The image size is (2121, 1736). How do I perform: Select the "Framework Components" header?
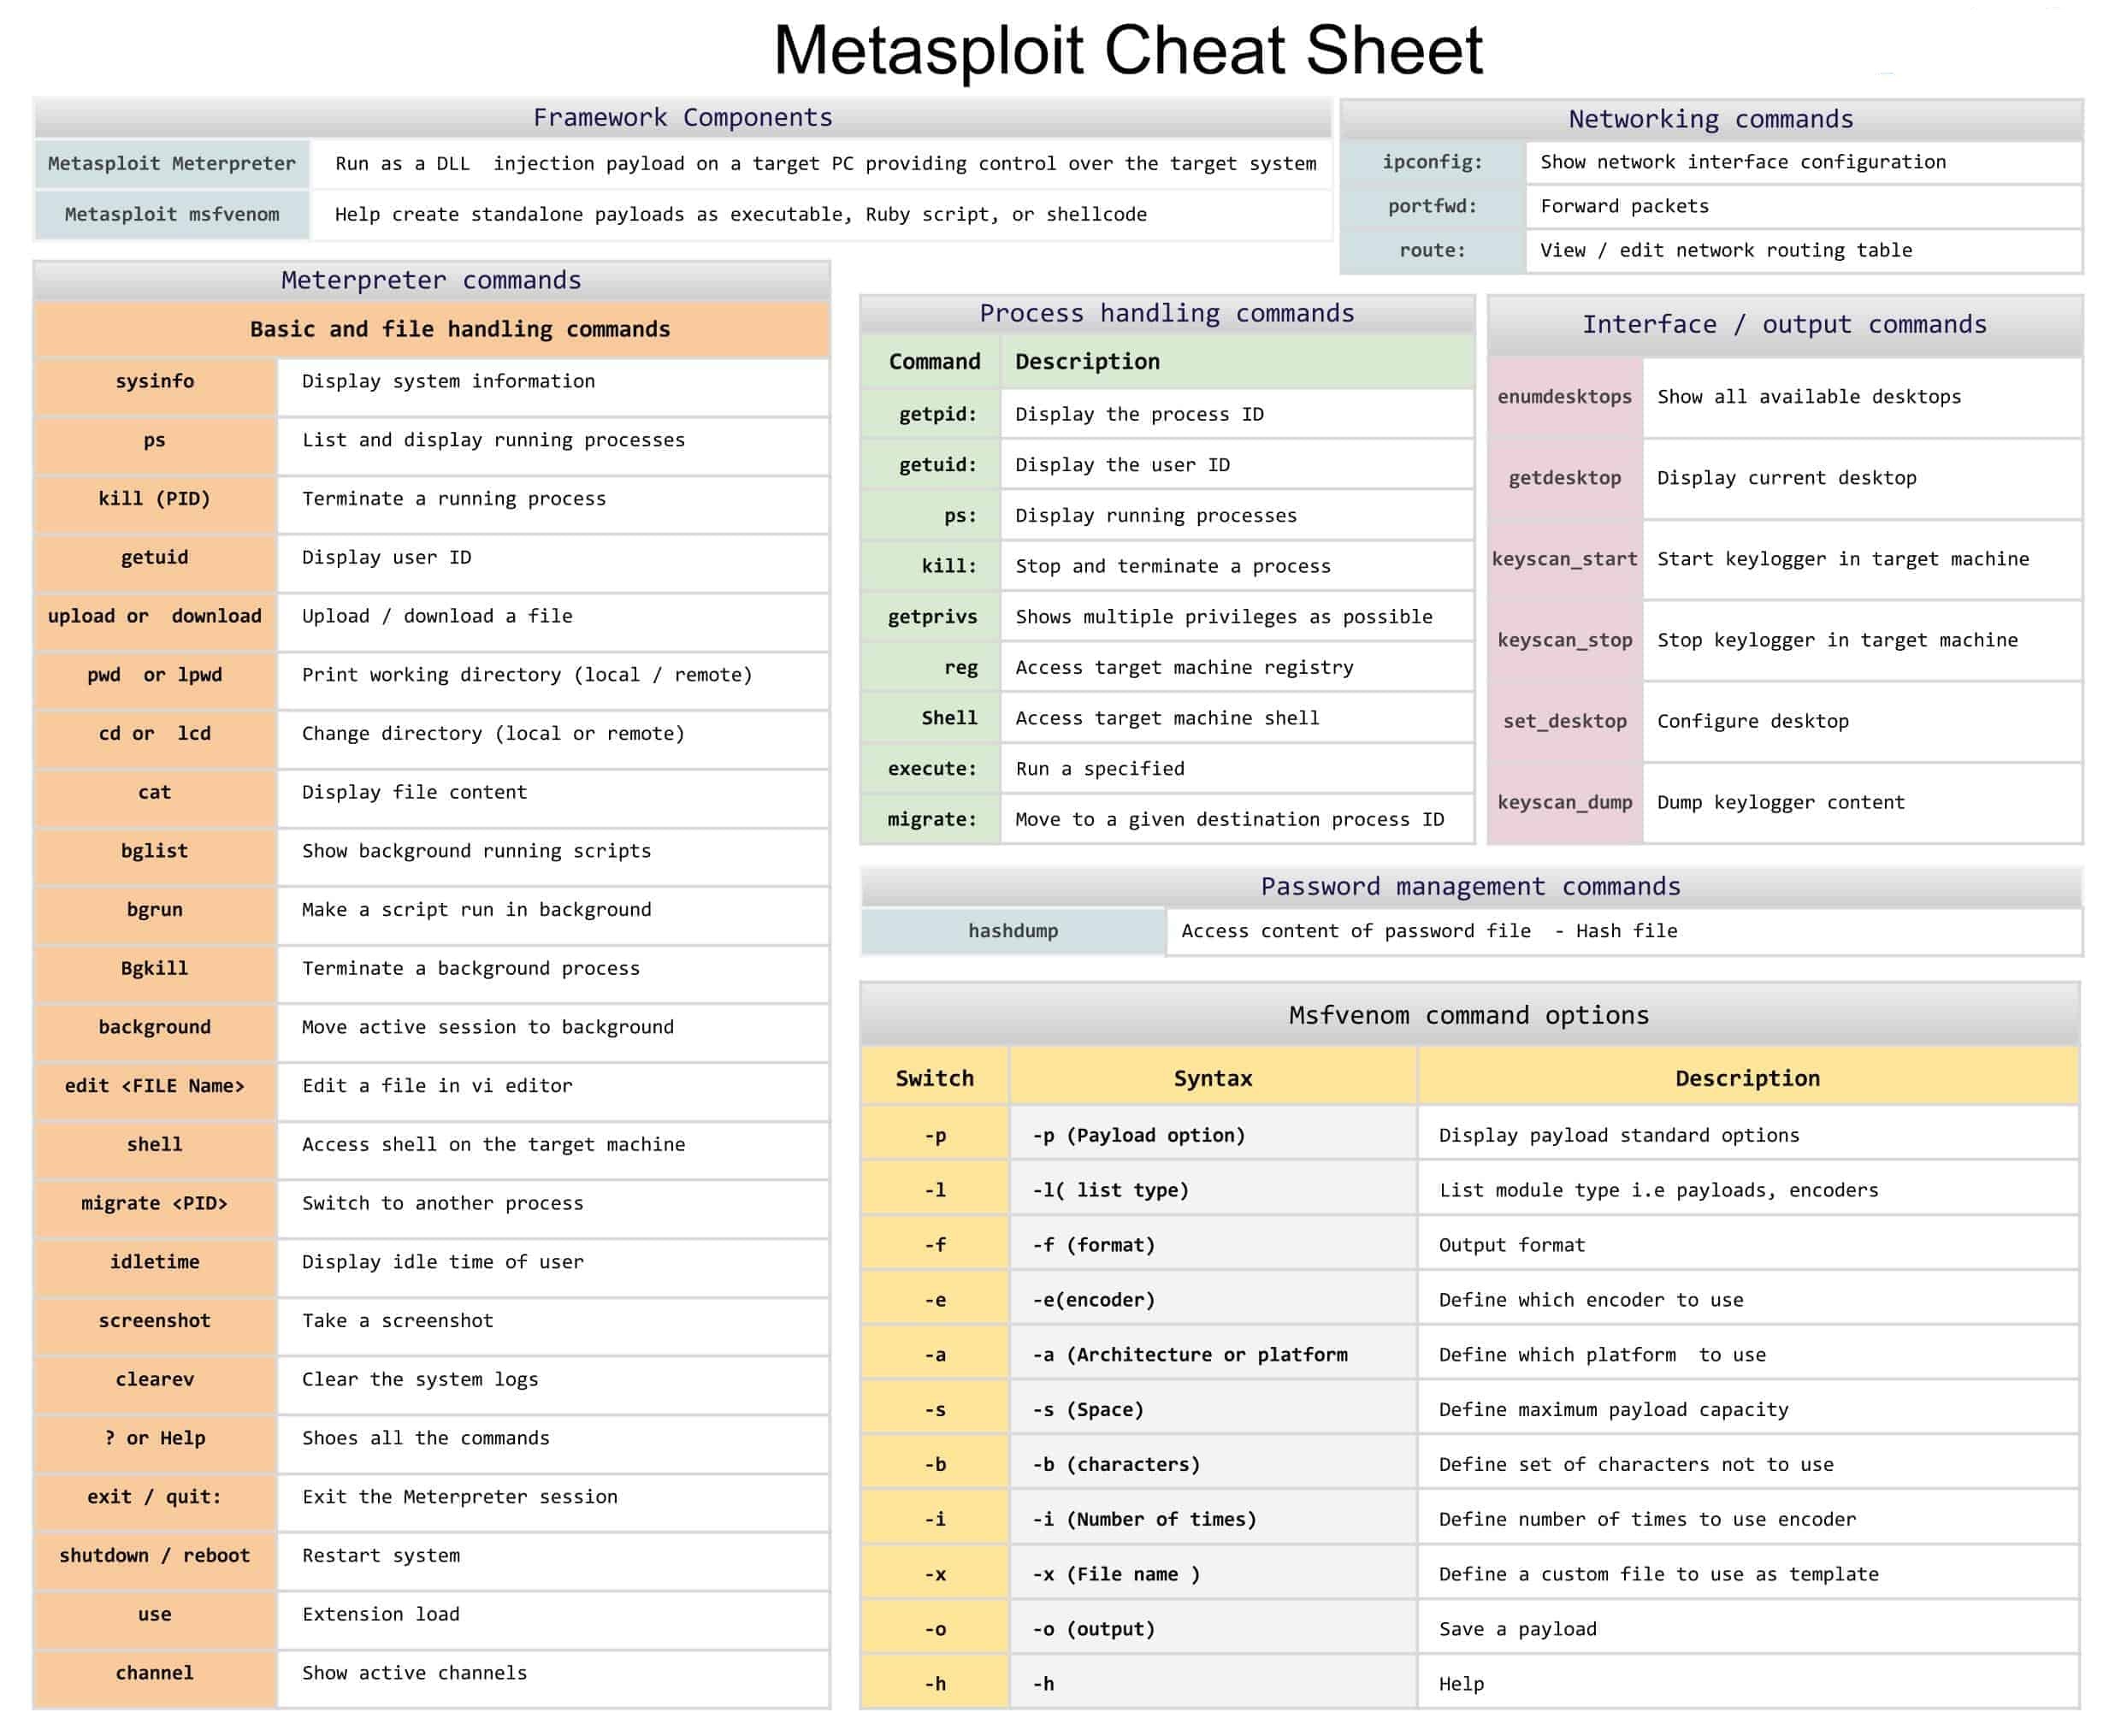point(682,118)
